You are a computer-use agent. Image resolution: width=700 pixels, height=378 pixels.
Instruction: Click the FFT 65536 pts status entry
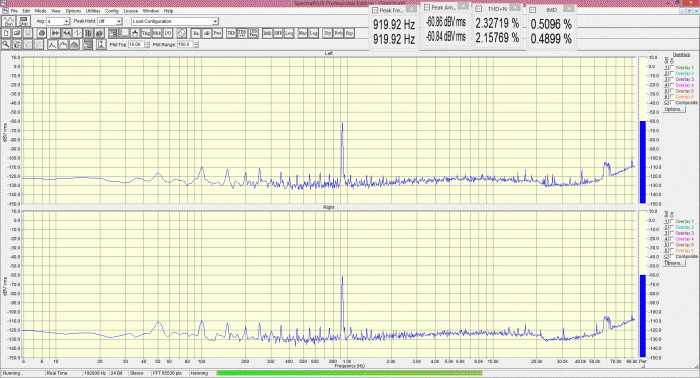[167, 373]
